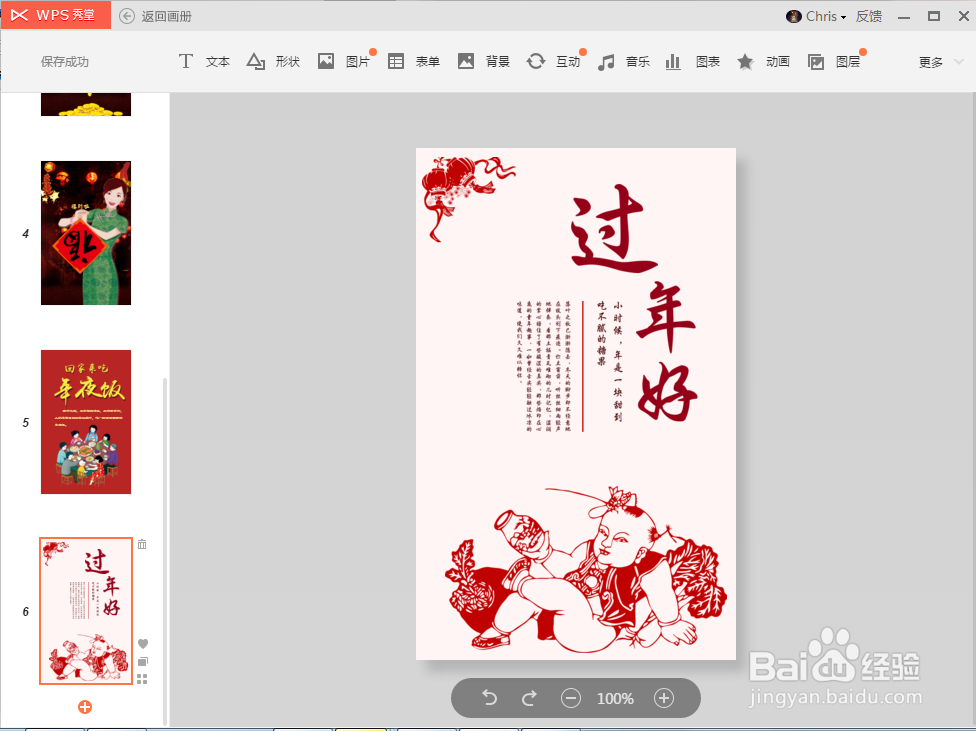
Task: Favorite page 6 with the heart icon
Action: [x=142, y=644]
